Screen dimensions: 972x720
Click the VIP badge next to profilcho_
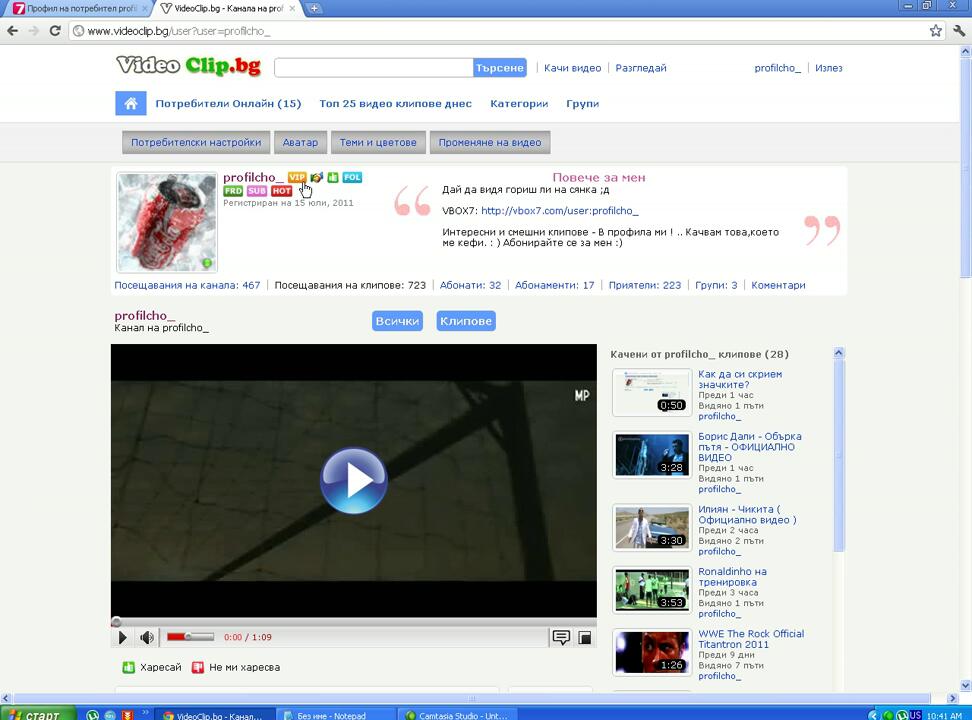tap(297, 177)
